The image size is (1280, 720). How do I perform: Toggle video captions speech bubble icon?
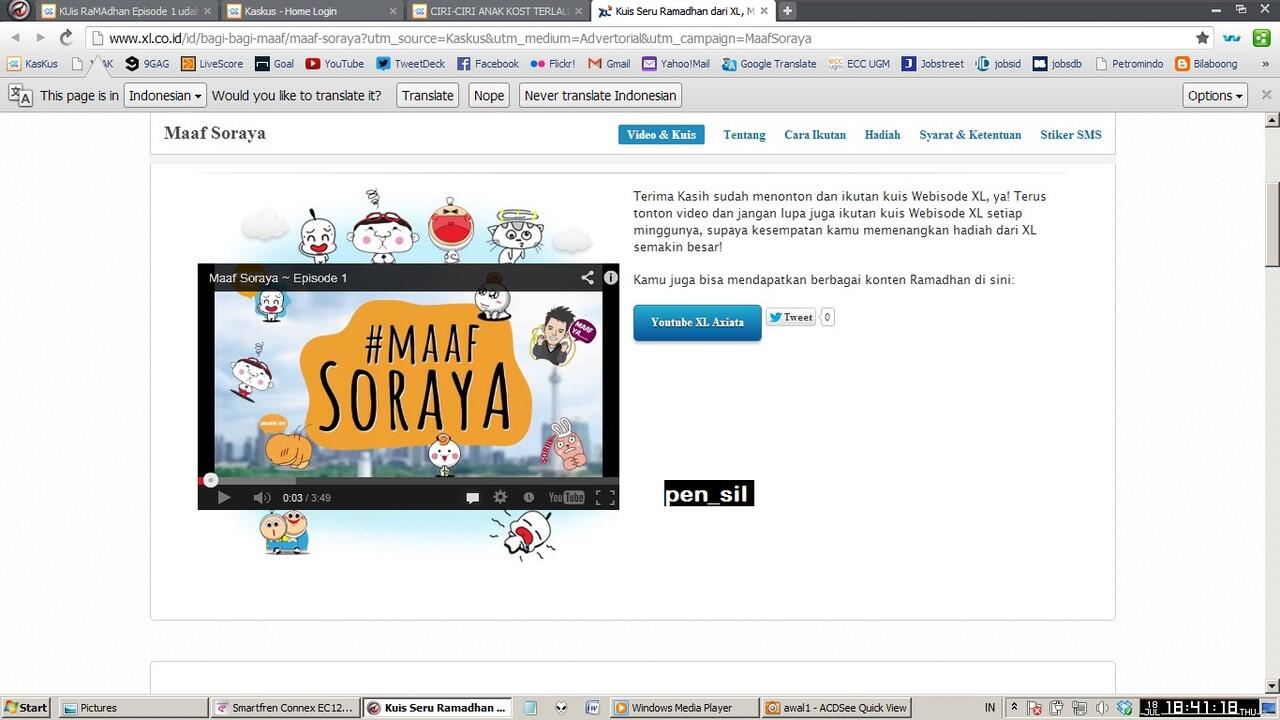(473, 497)
